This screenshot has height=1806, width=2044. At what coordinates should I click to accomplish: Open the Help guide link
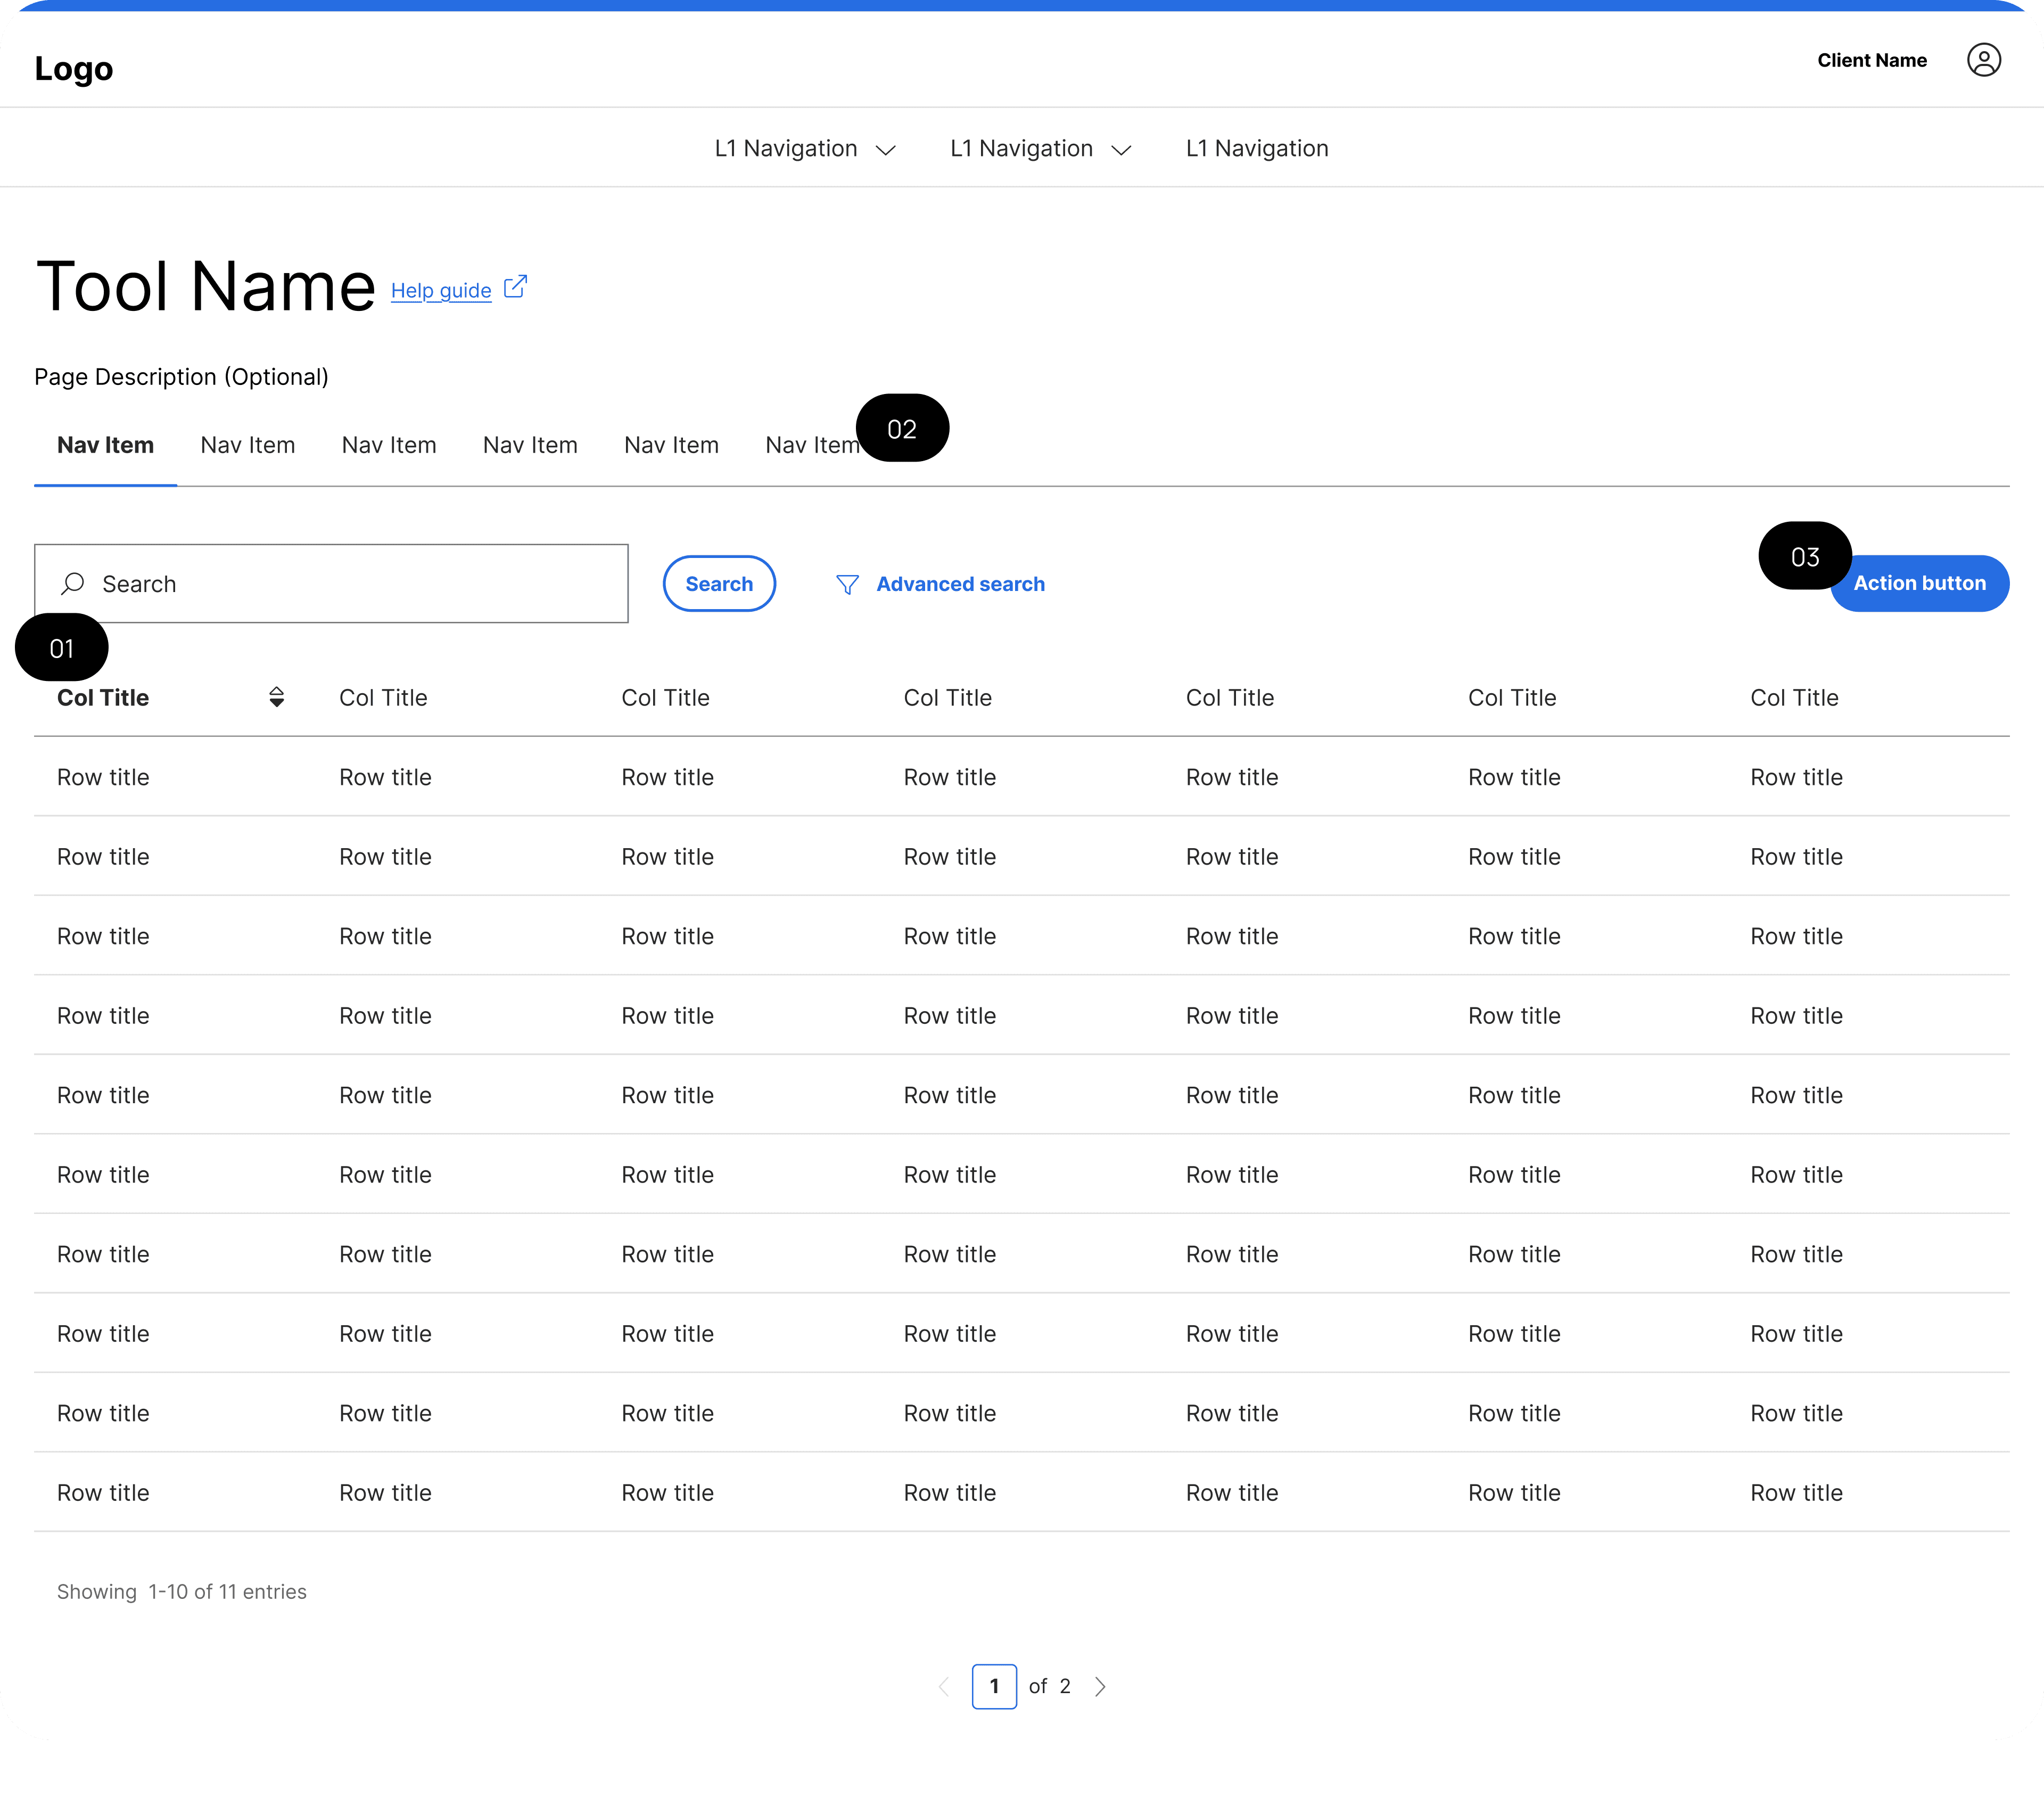click(440, 290)
